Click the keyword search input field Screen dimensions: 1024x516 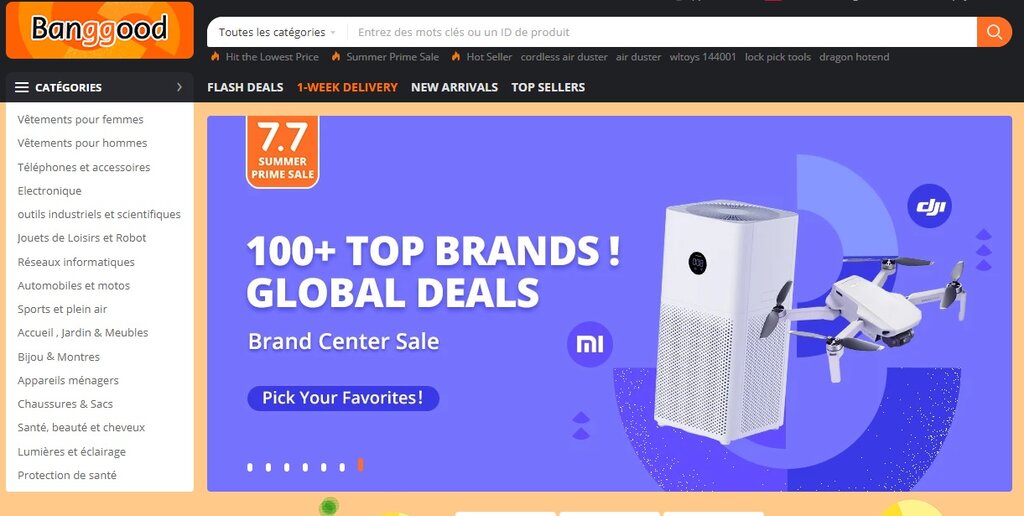[662, 32]
